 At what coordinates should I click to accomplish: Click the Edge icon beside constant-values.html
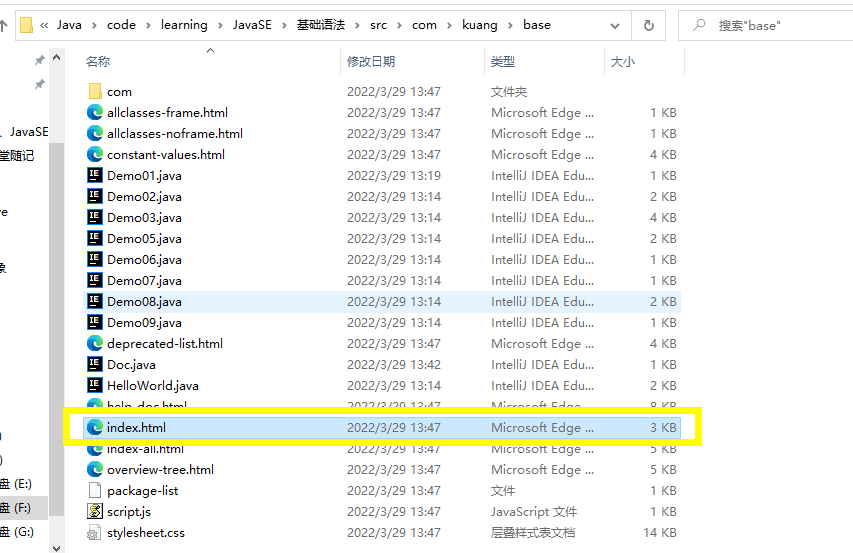pos(95,154)
